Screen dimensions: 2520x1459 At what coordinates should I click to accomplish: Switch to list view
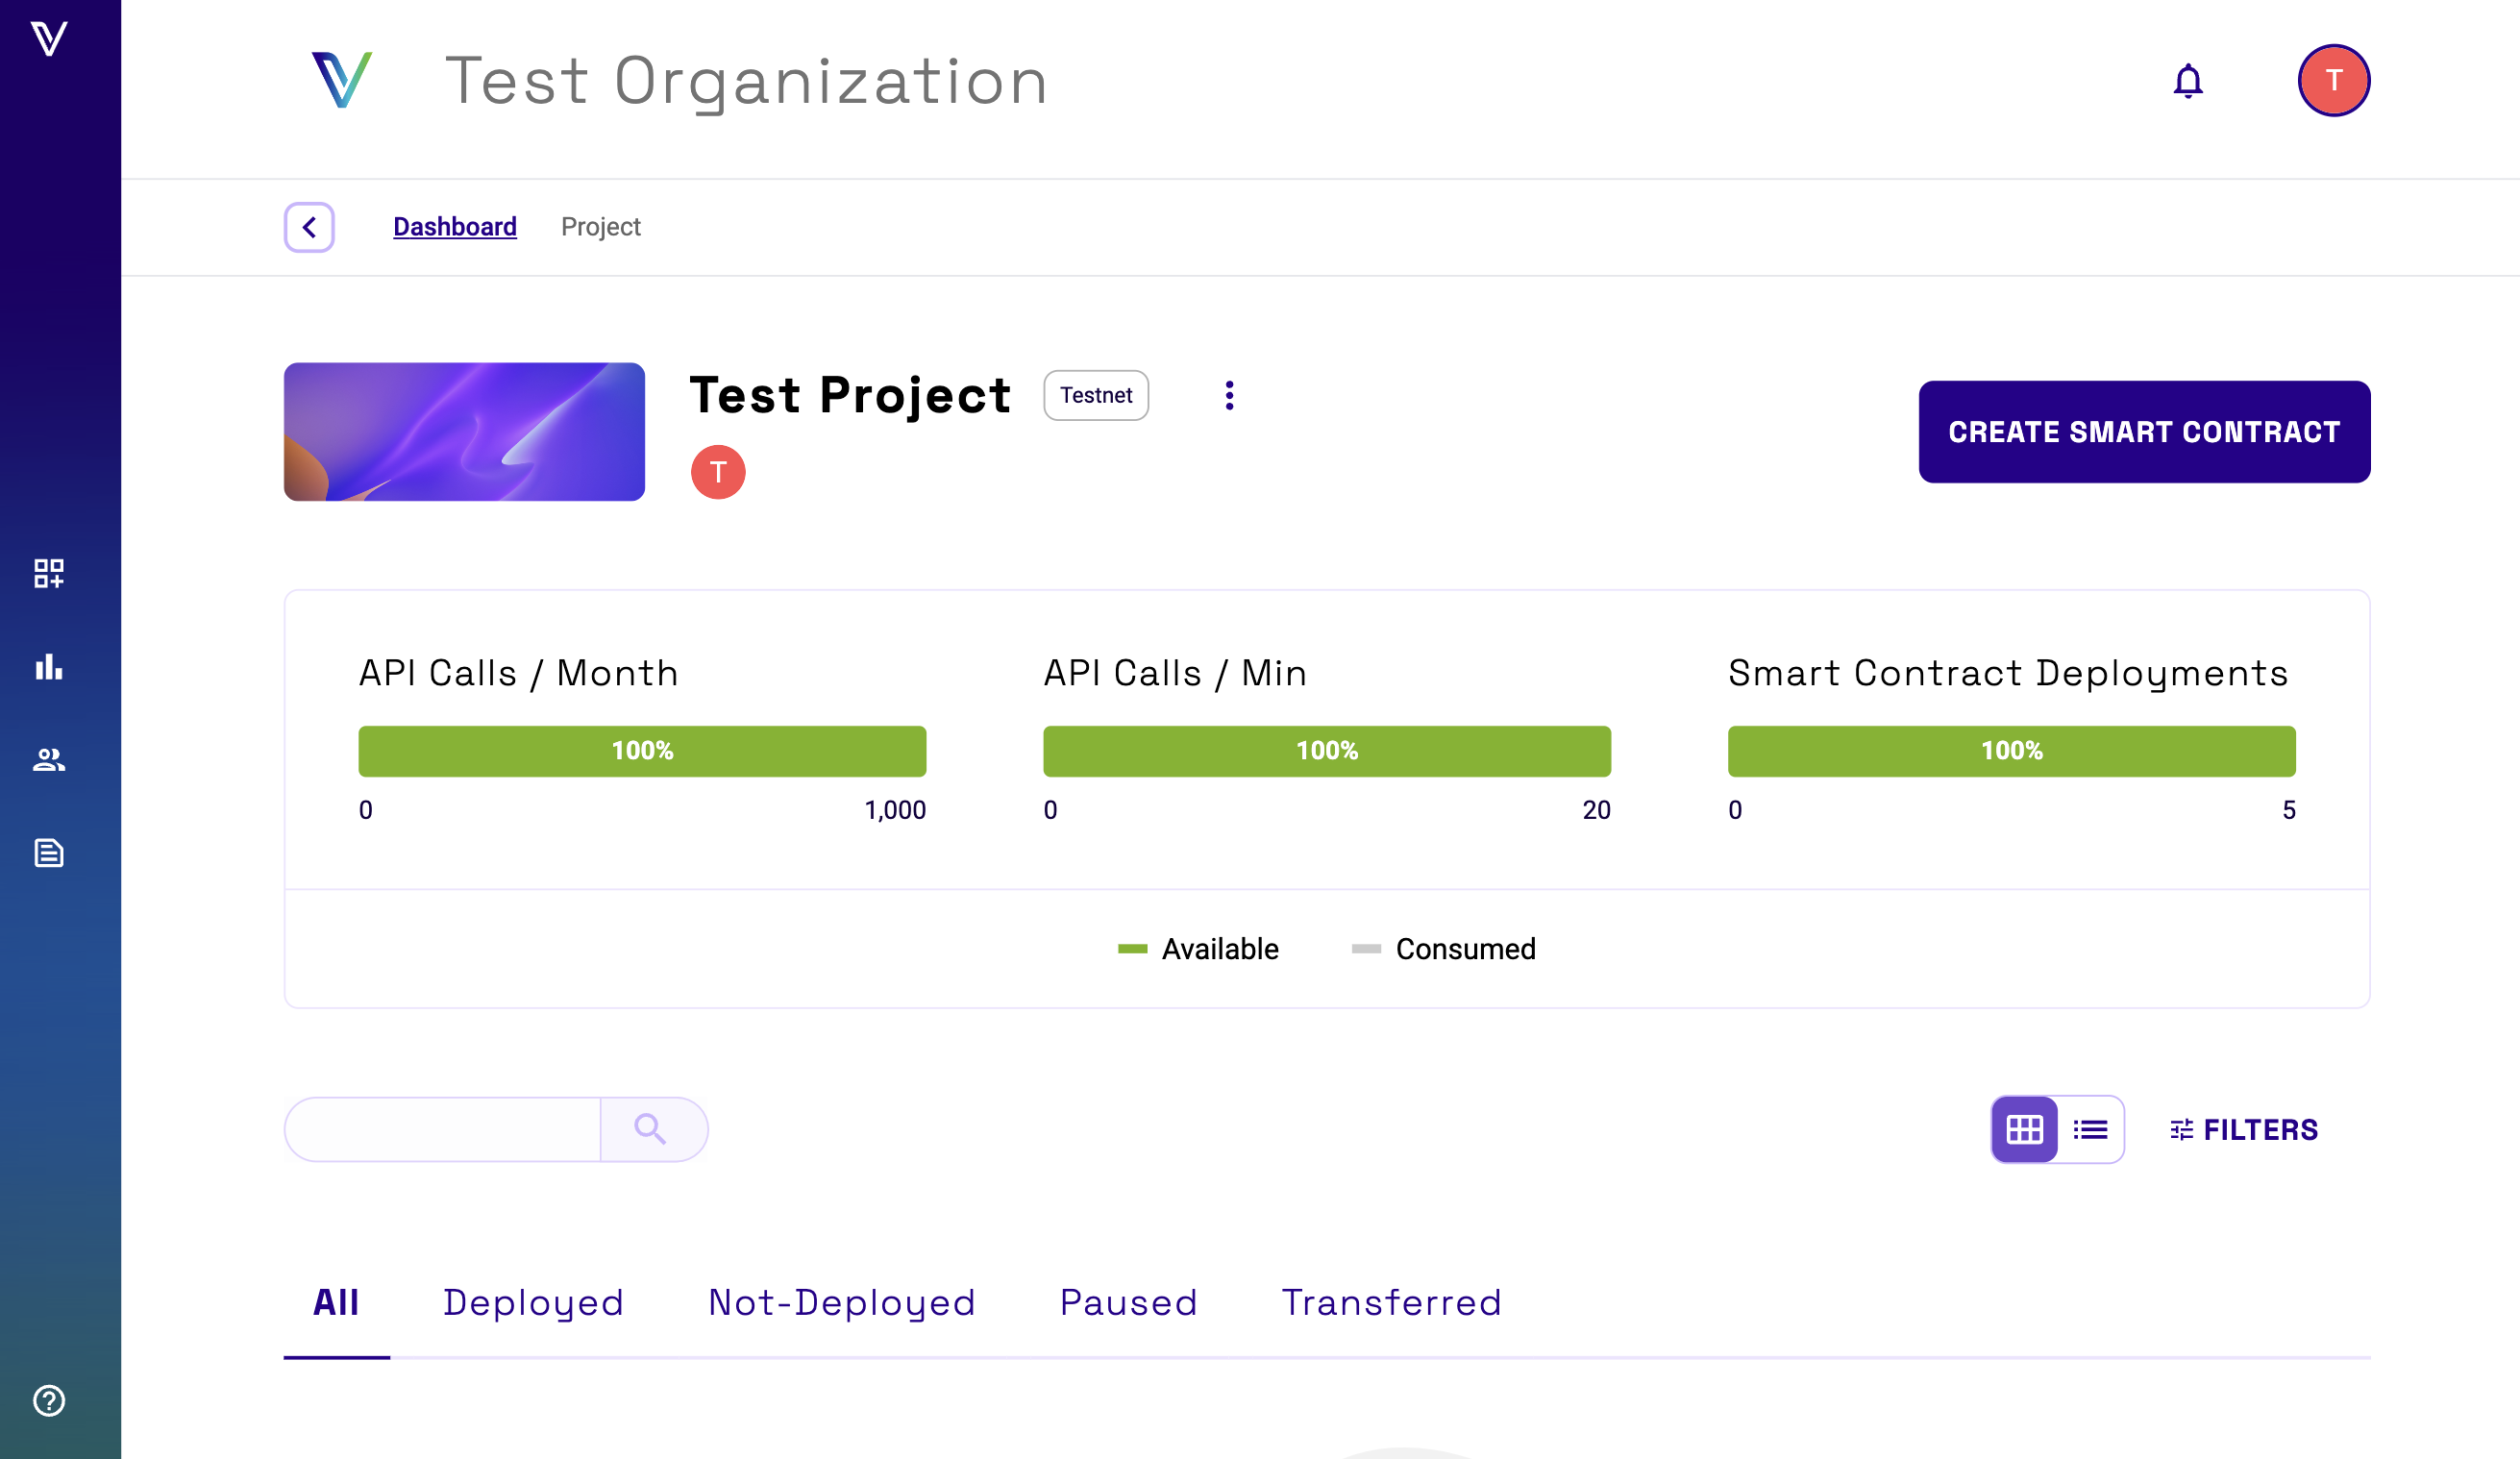[2090, 1129]
